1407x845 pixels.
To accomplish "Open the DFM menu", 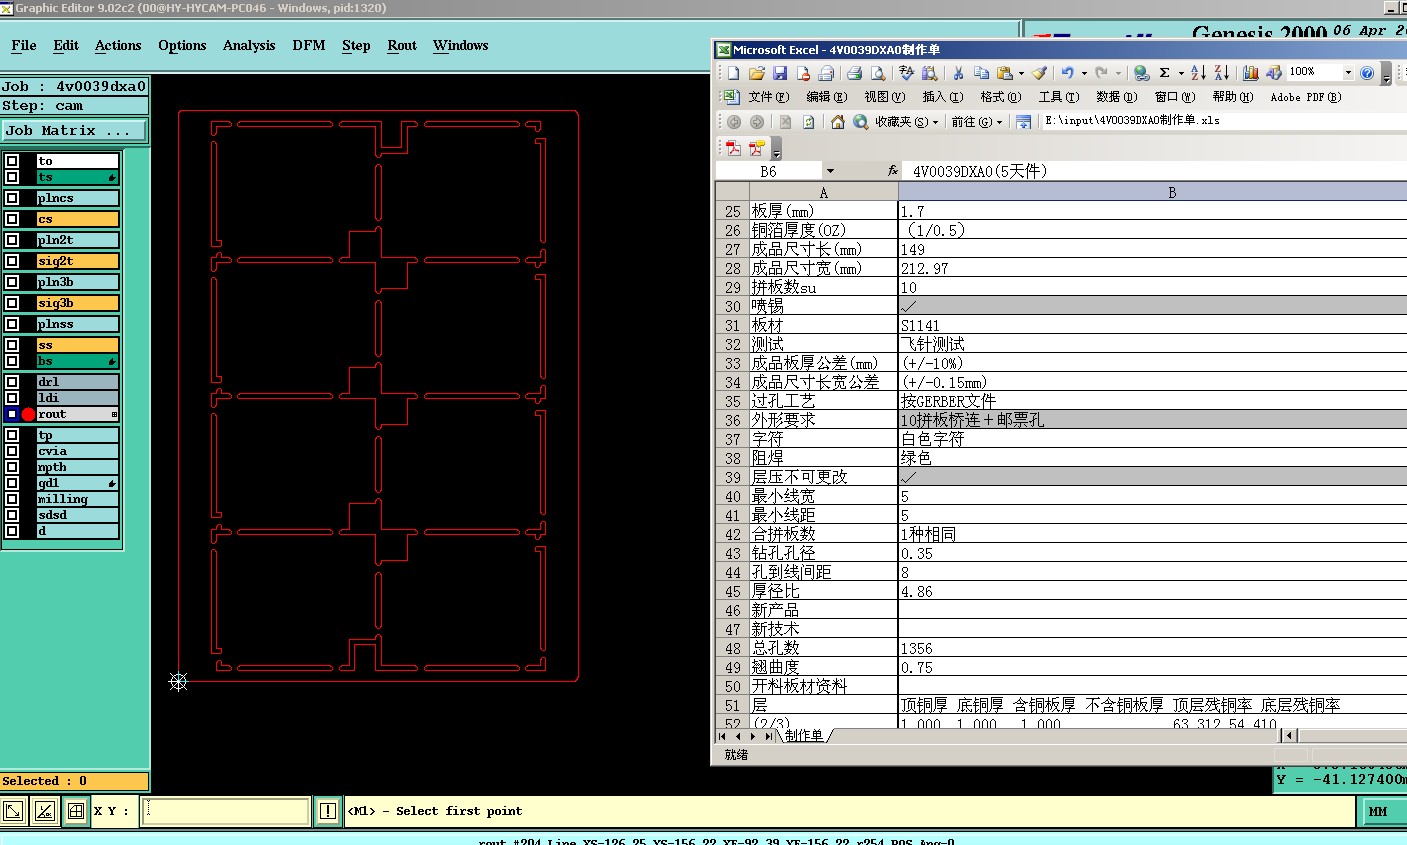I will click(x=308, y=45).
